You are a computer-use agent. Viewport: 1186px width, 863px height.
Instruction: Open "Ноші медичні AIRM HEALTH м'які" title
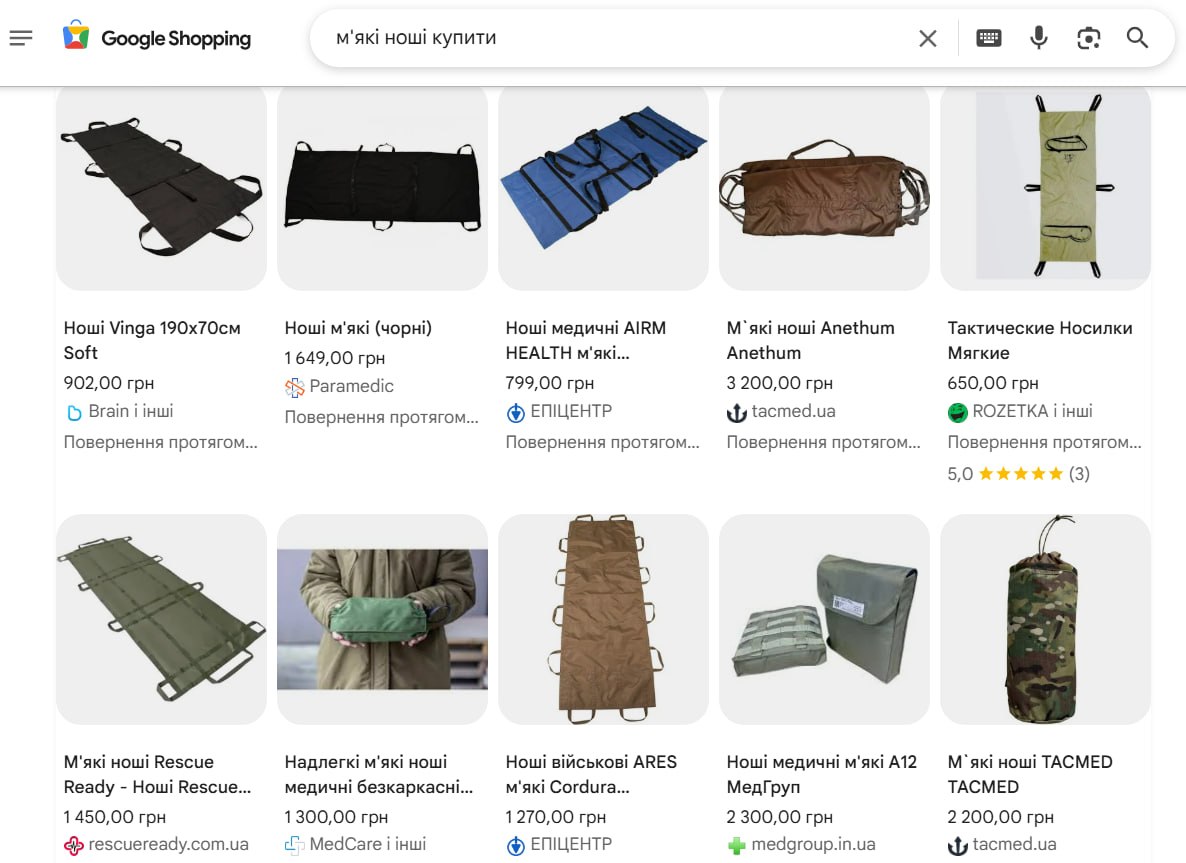click(x=585, y=340)
